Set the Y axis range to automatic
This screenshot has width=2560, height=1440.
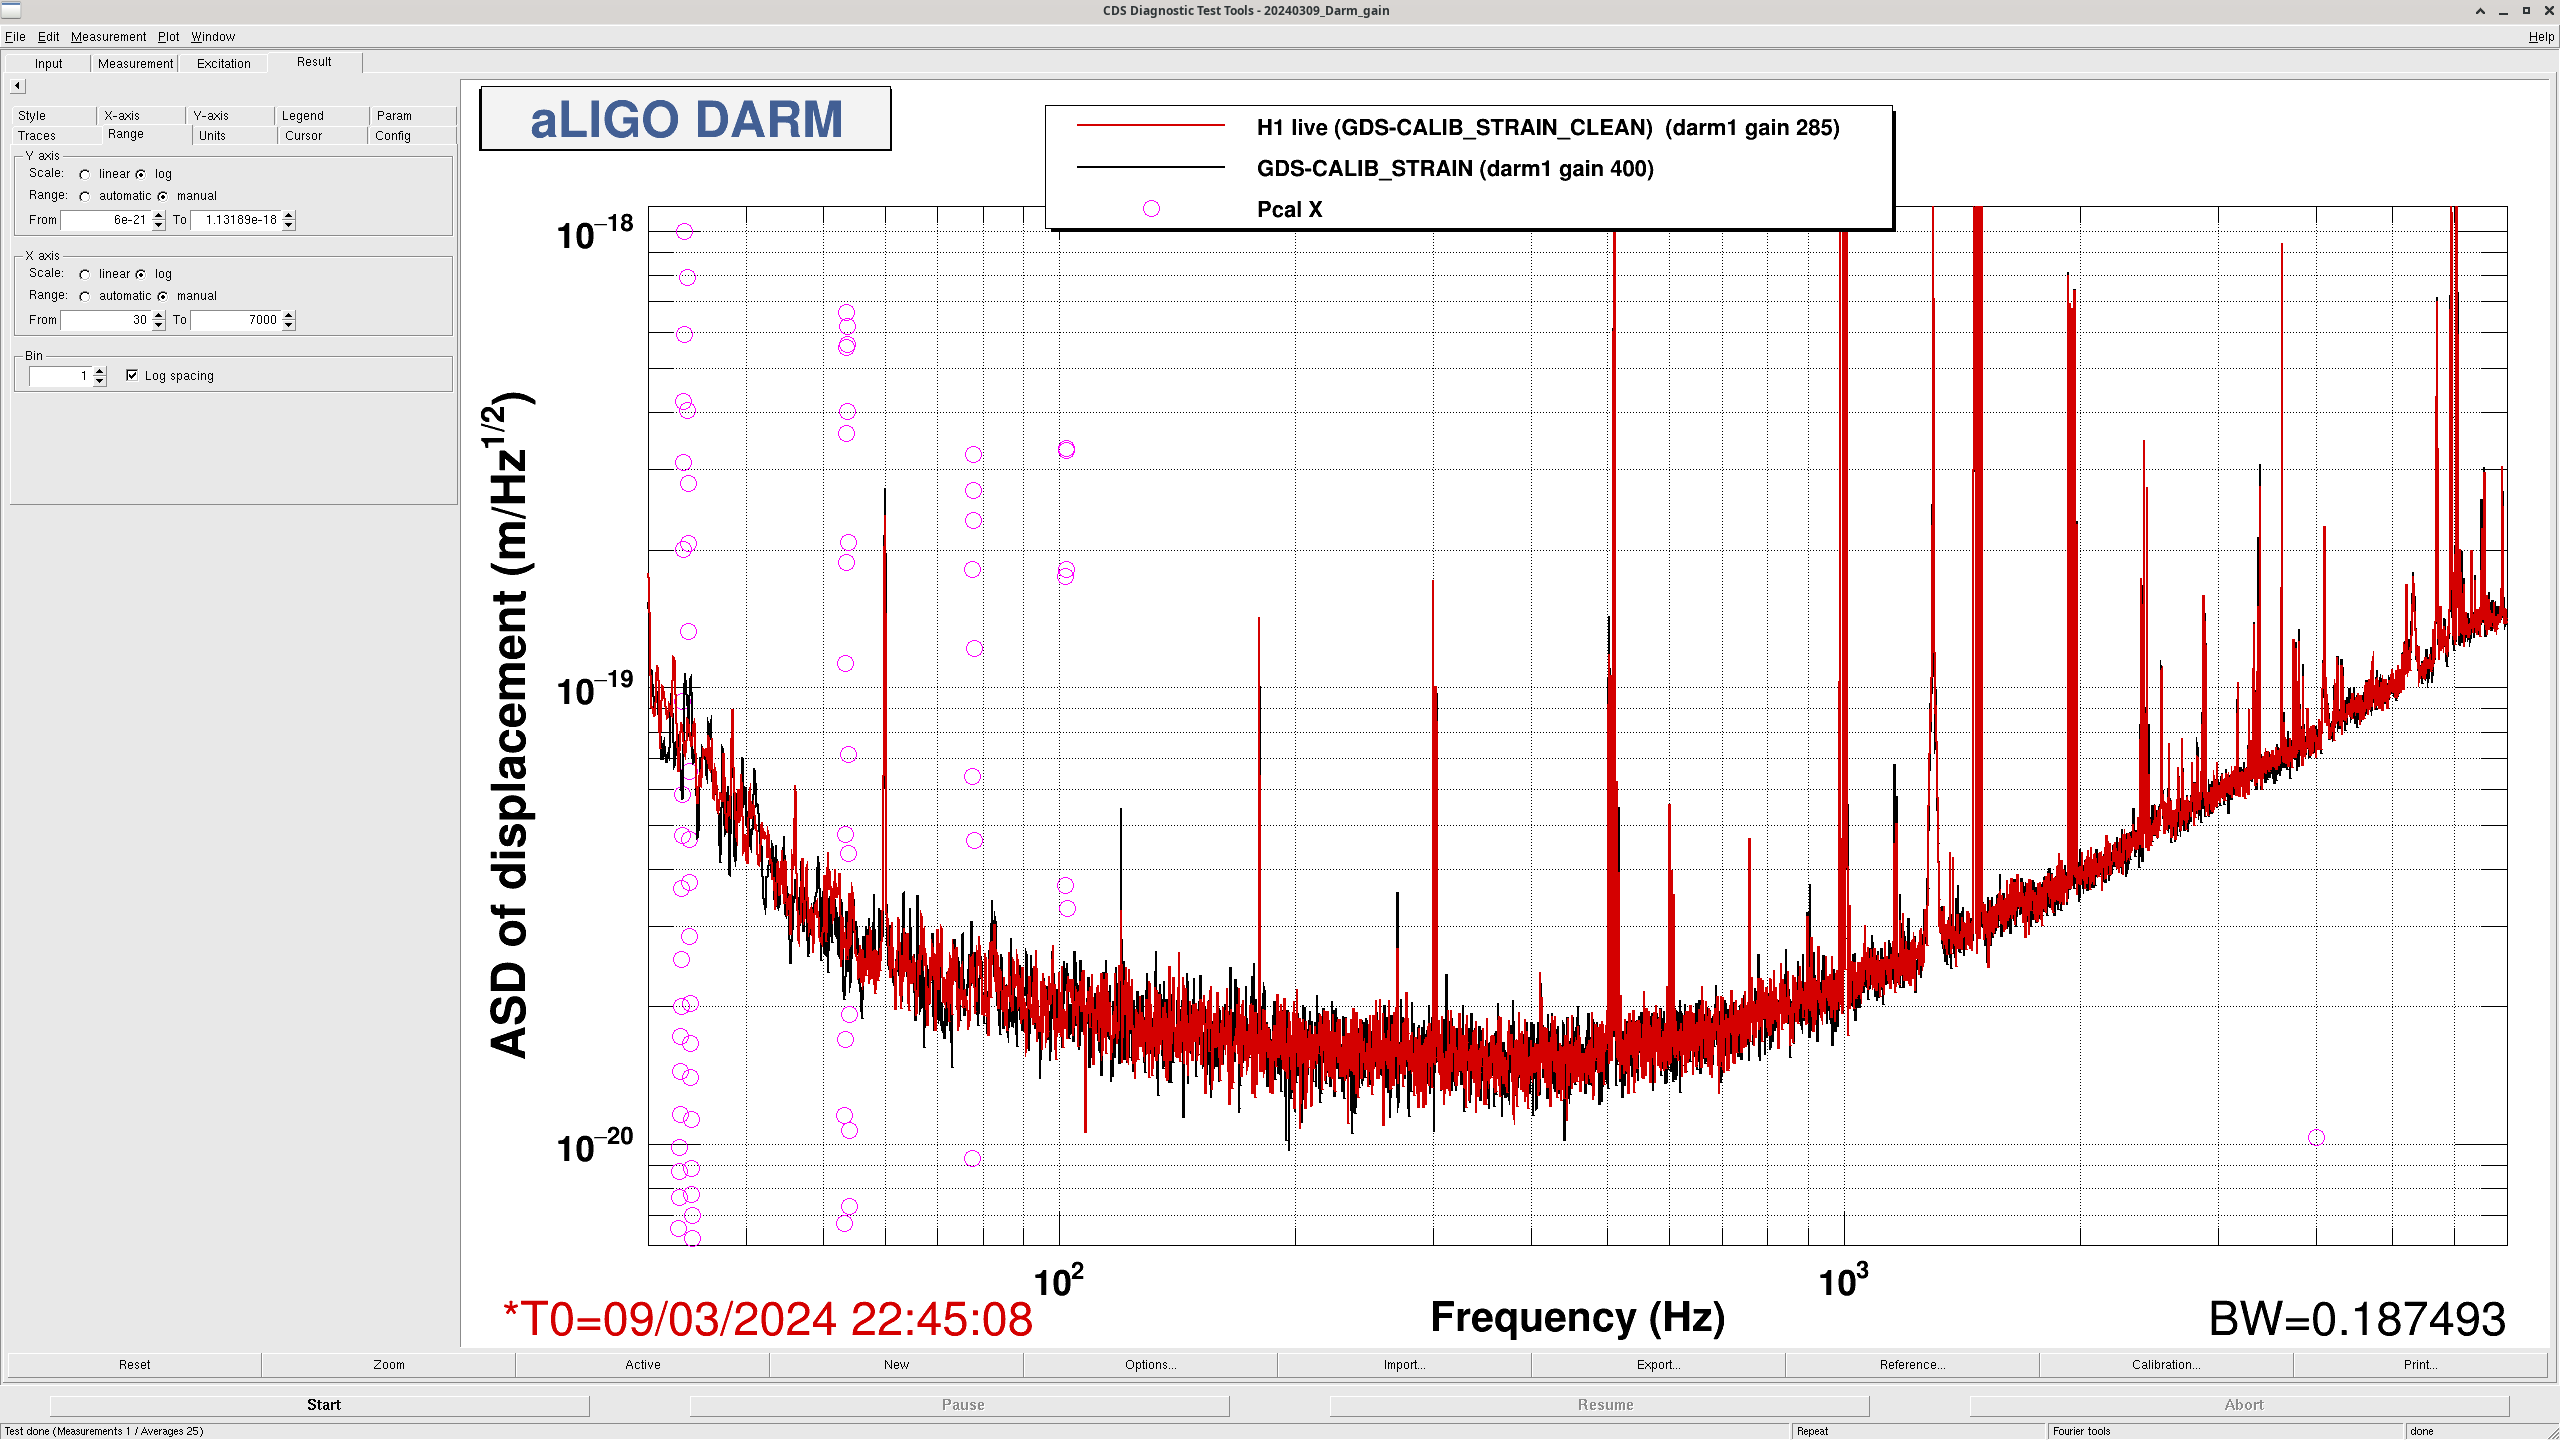(85, 196)
